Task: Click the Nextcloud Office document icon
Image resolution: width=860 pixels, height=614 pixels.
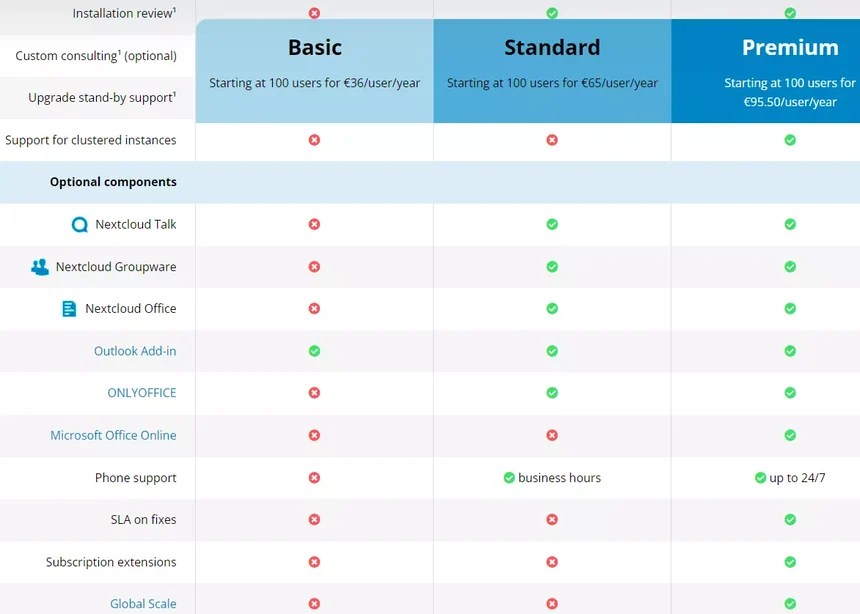Action: click(69, 308)
